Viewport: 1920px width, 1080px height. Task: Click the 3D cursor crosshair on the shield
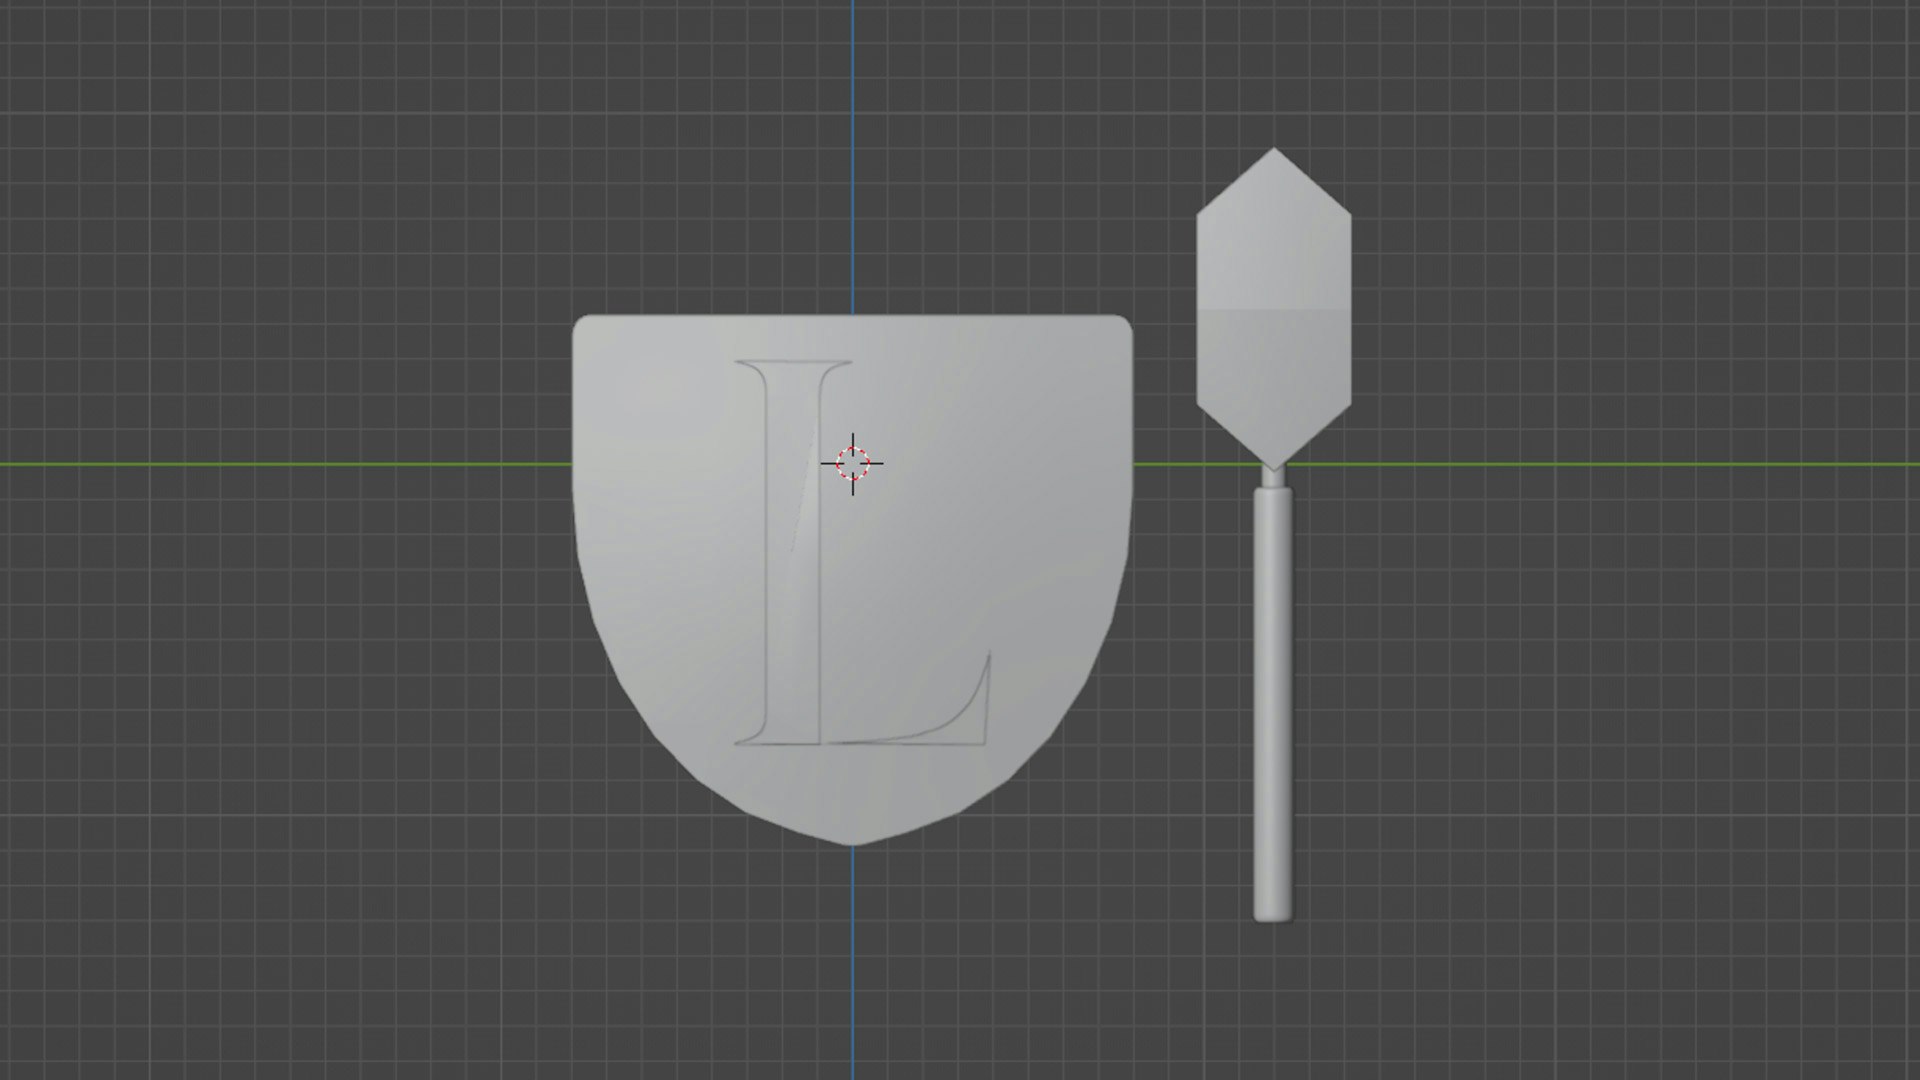[x=852, y=463]
